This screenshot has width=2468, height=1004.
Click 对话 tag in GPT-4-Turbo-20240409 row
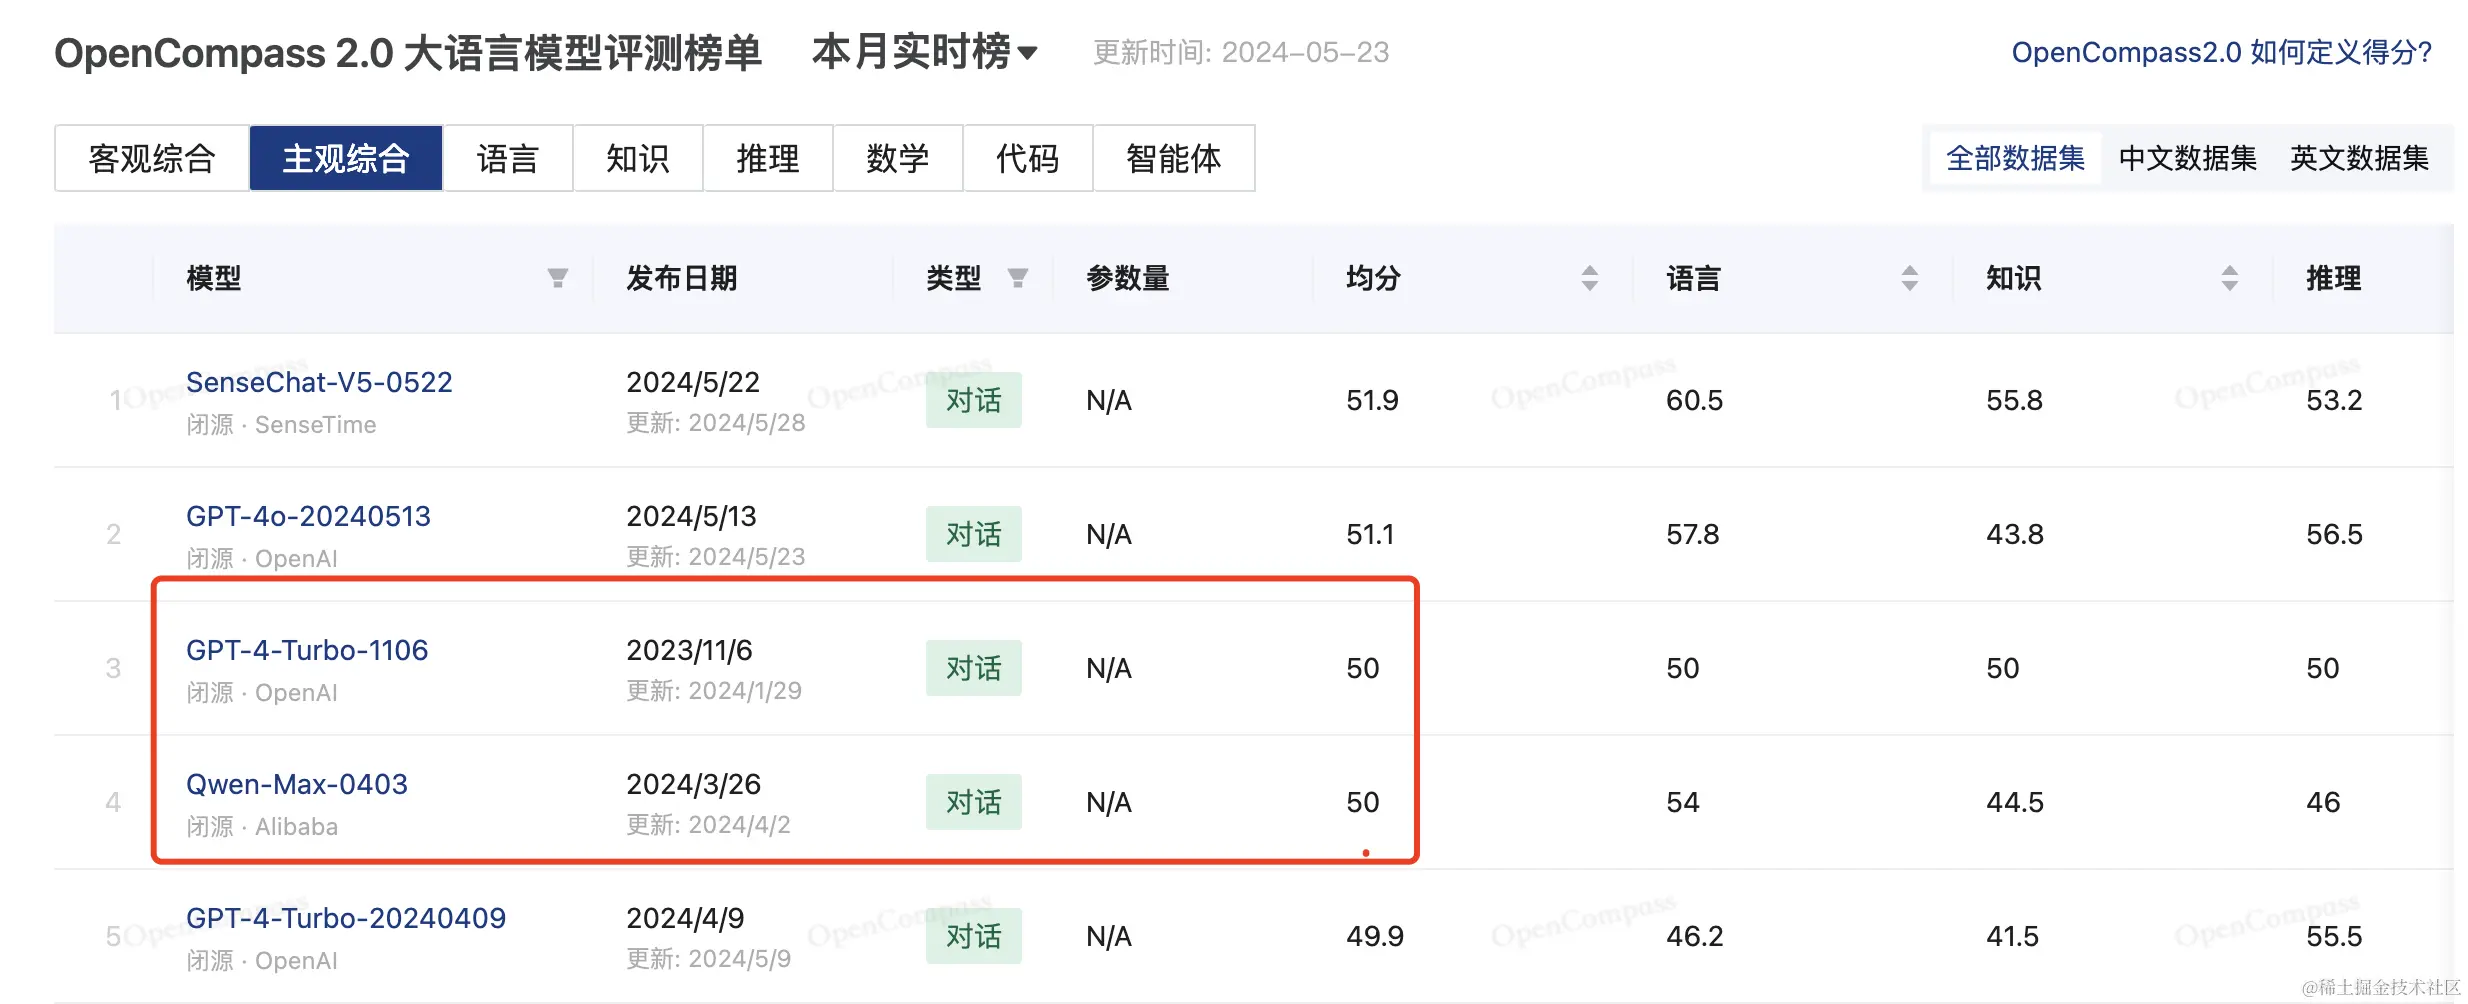pos(974,936)
